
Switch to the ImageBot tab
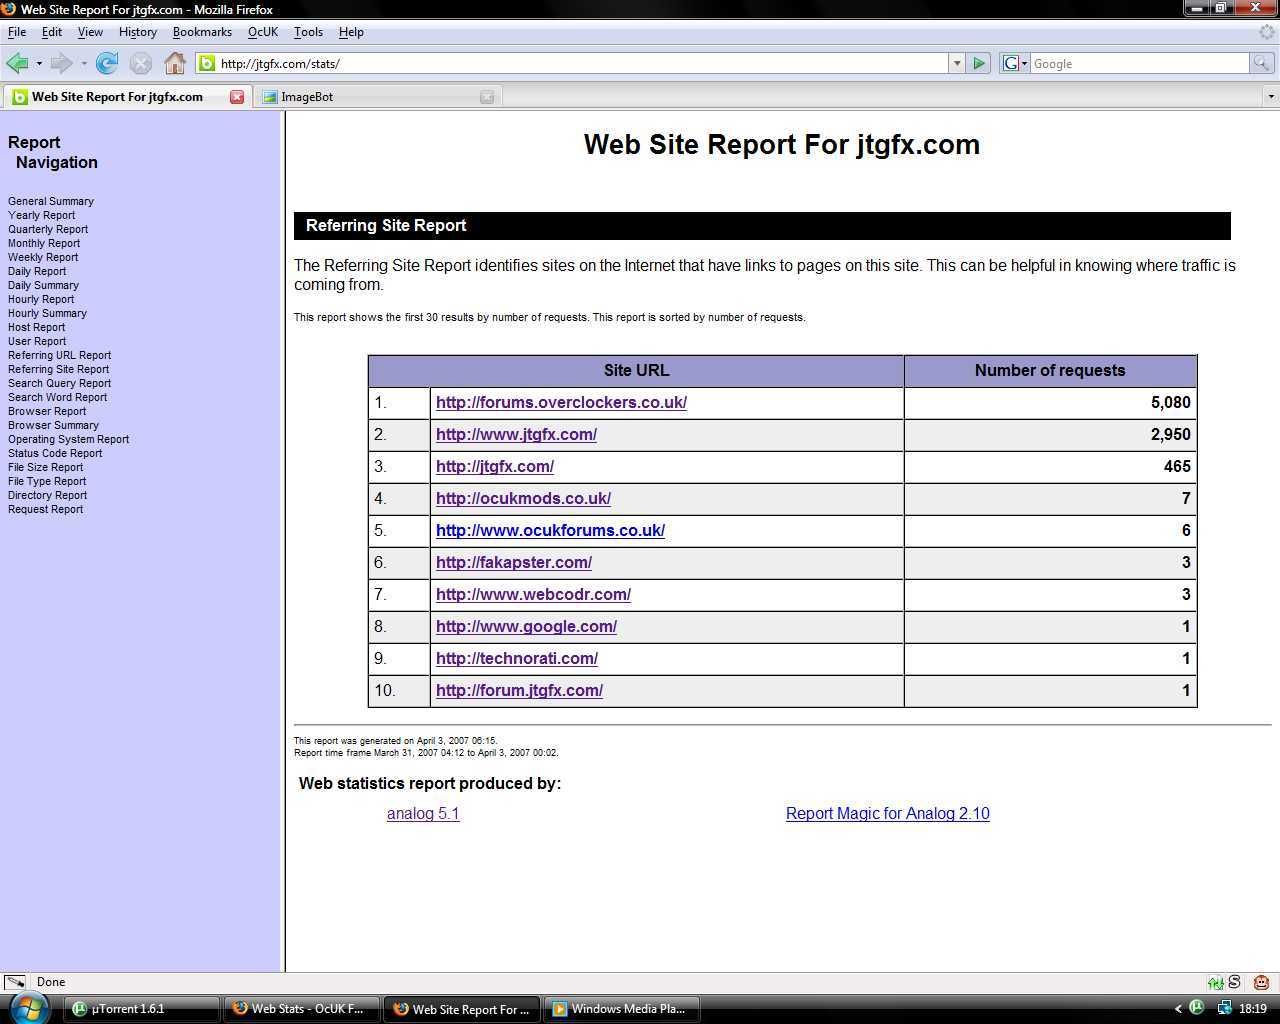click(x=375, y=97)
